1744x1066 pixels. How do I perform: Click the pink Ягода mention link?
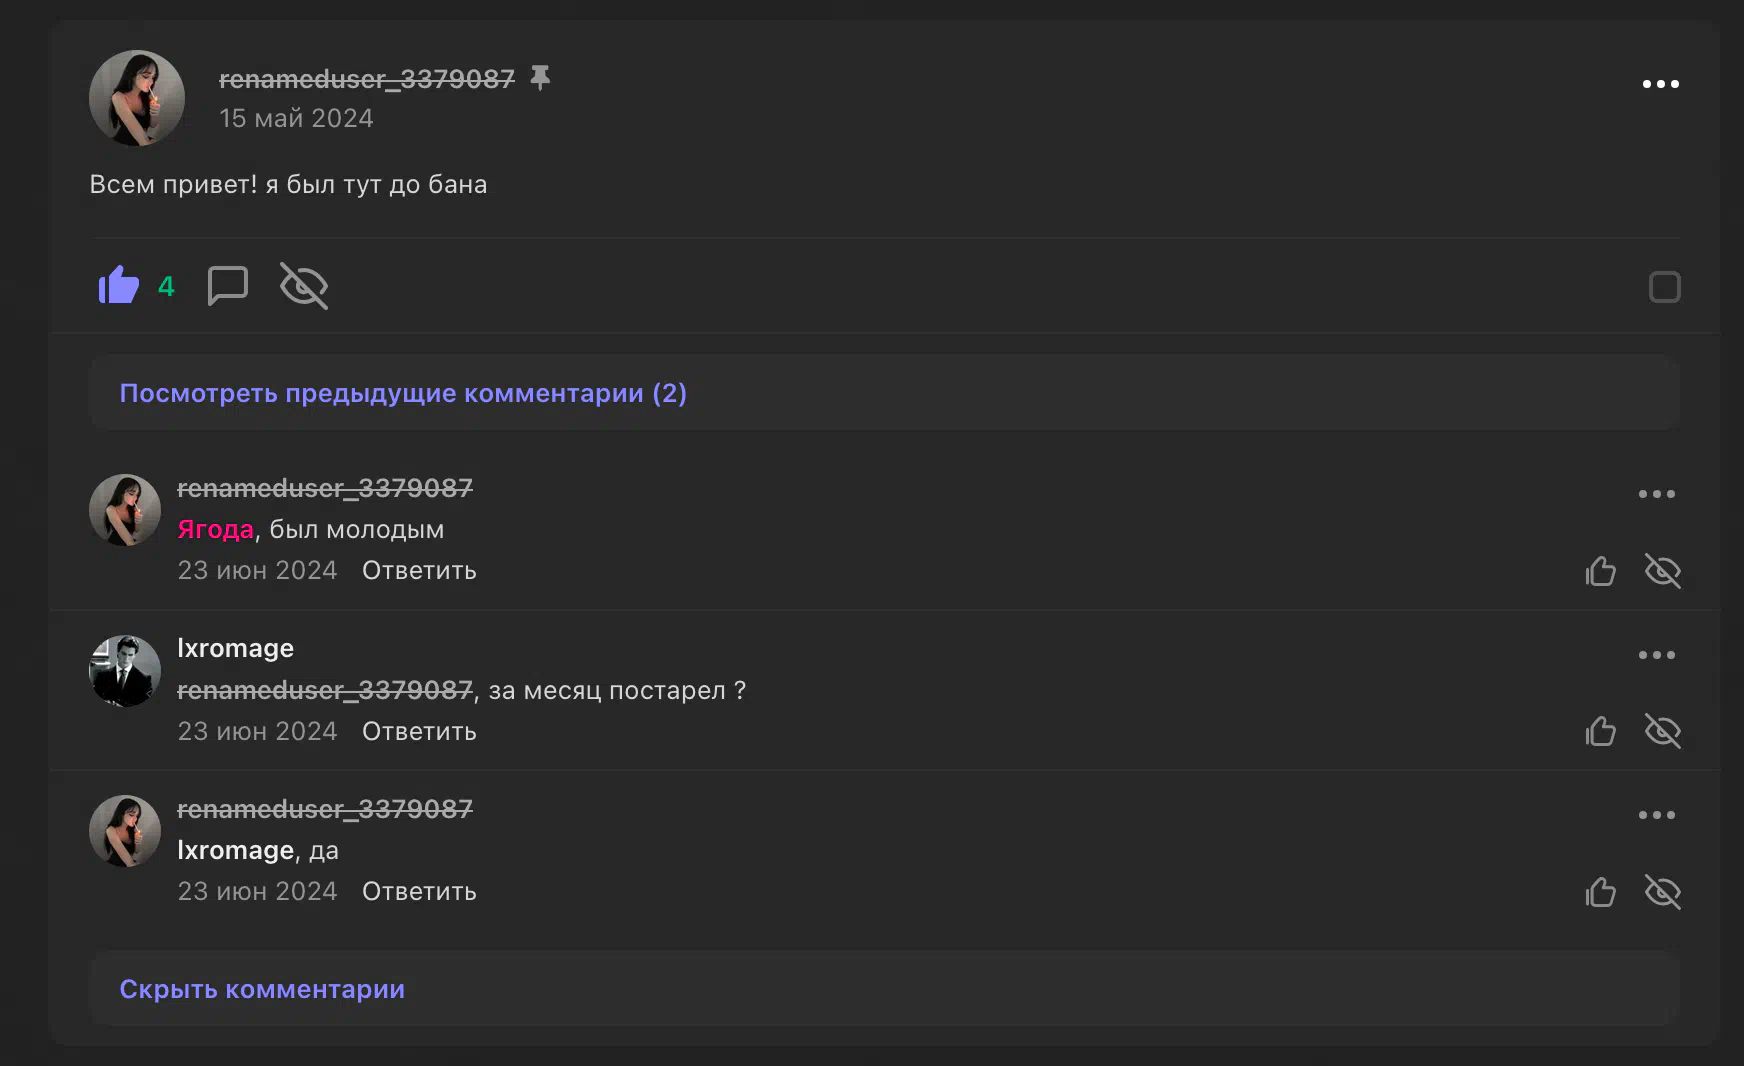tap(215, 529)
